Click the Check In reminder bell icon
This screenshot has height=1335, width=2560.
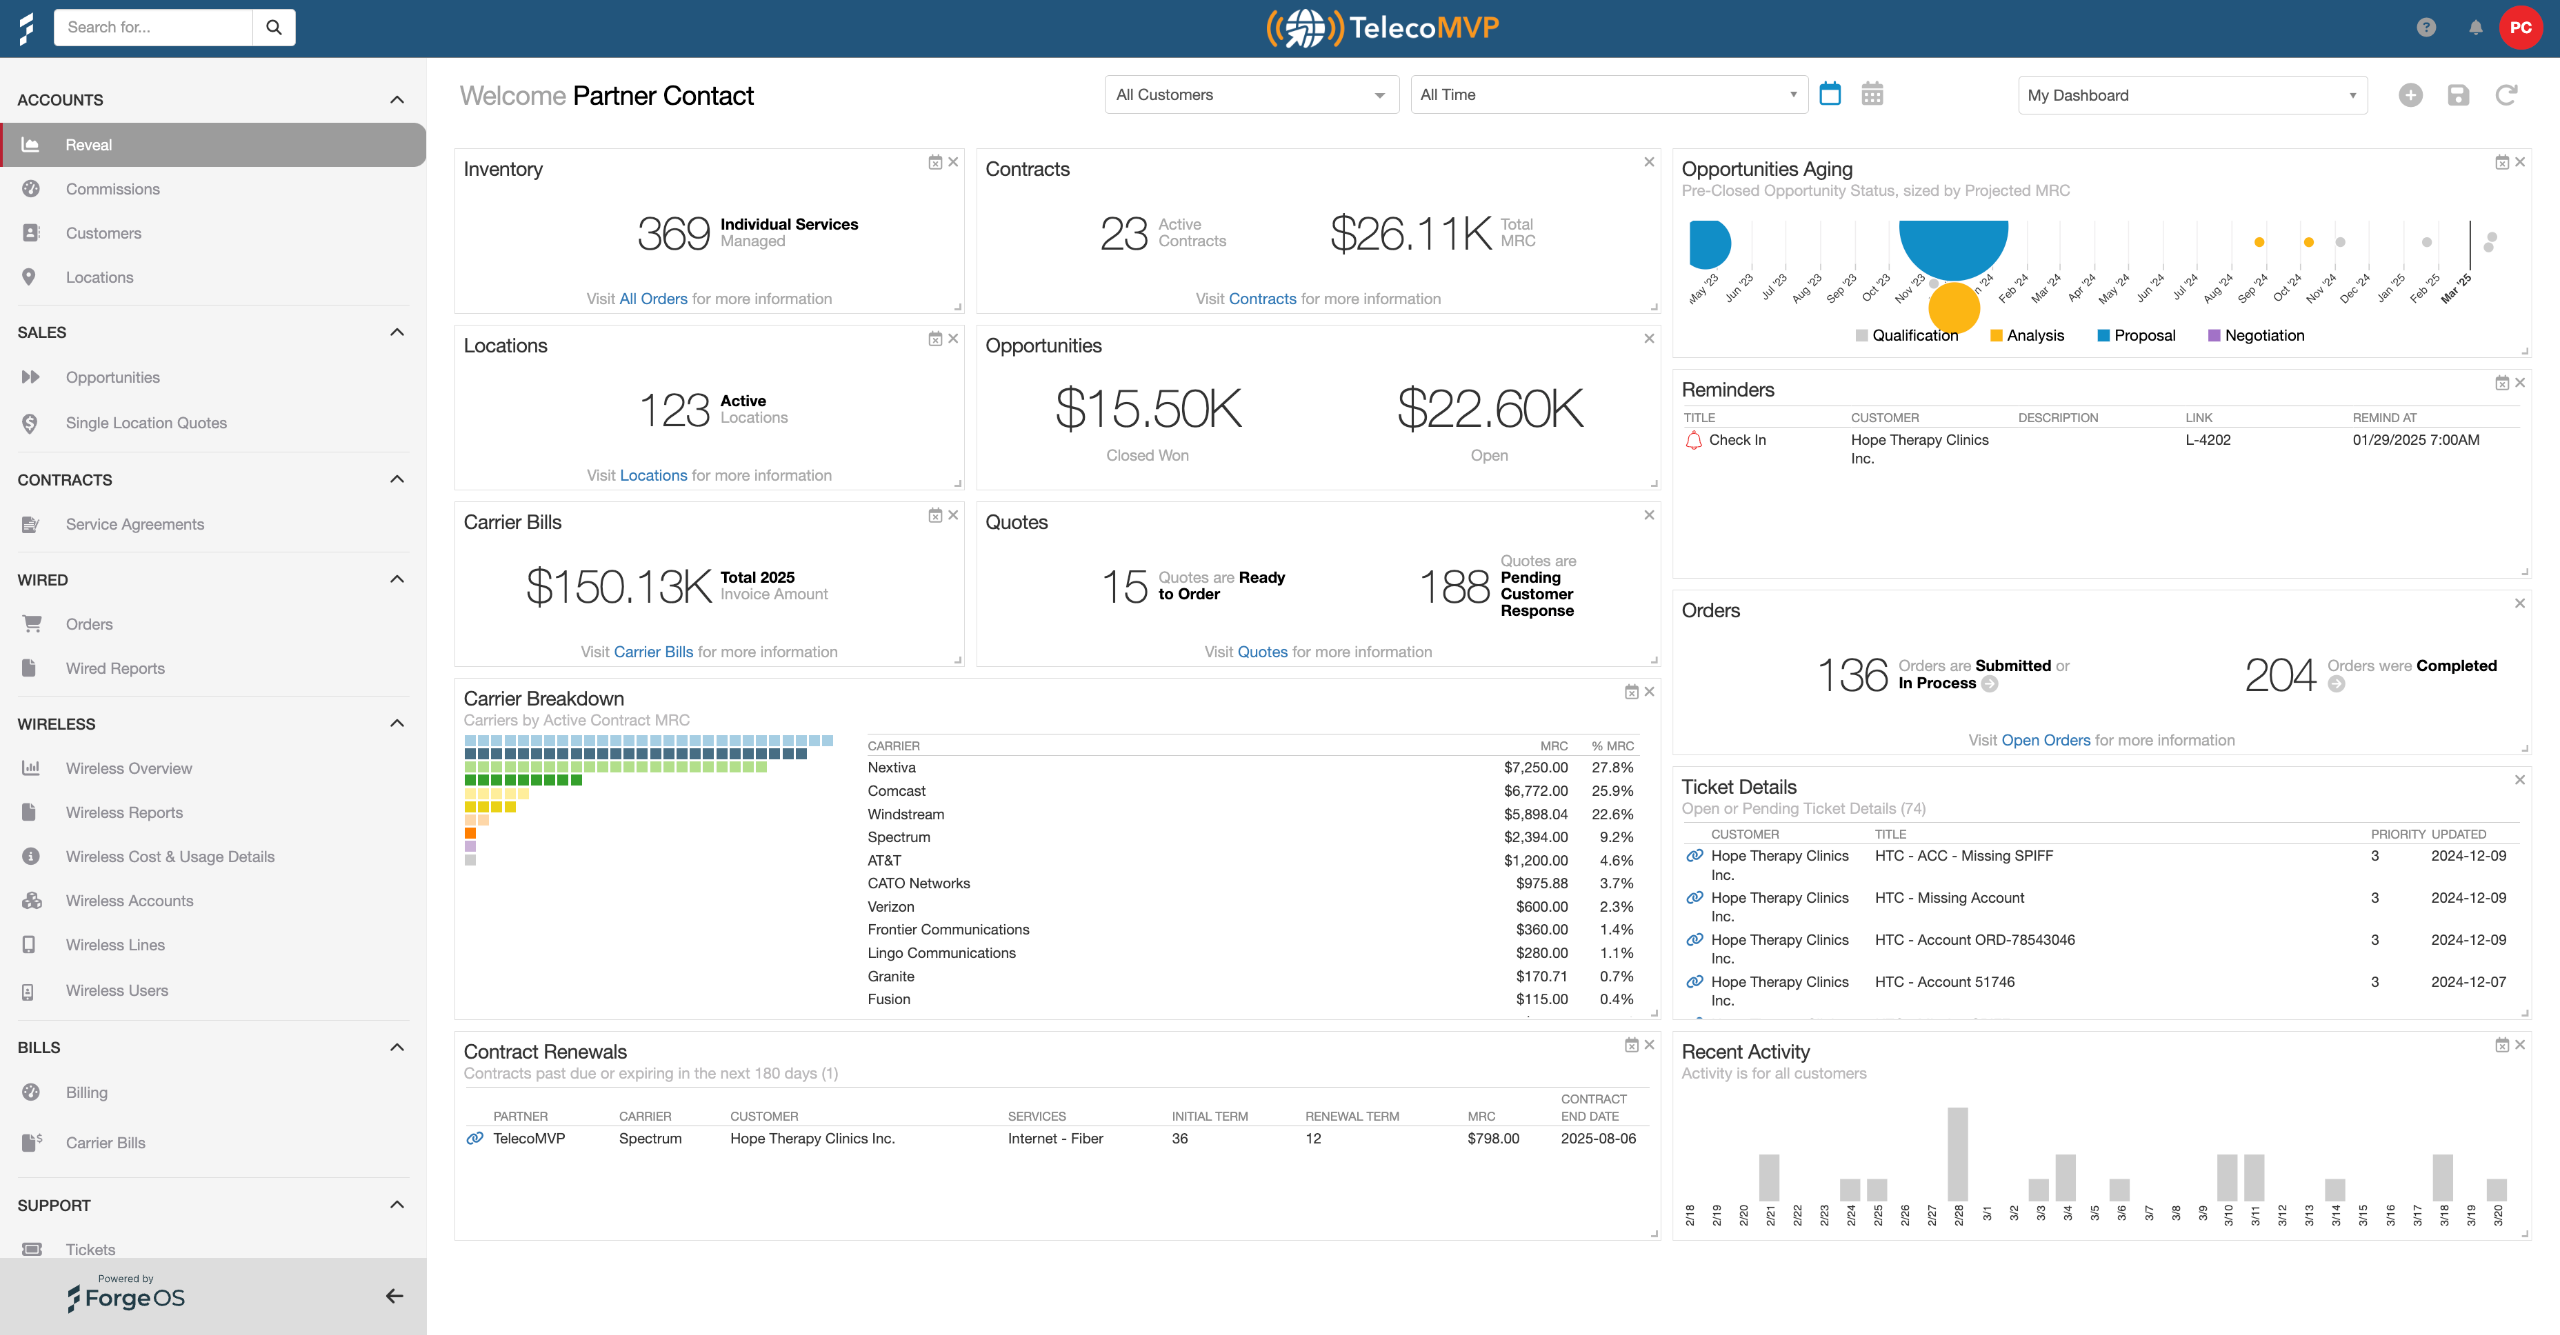(1693, 440)
